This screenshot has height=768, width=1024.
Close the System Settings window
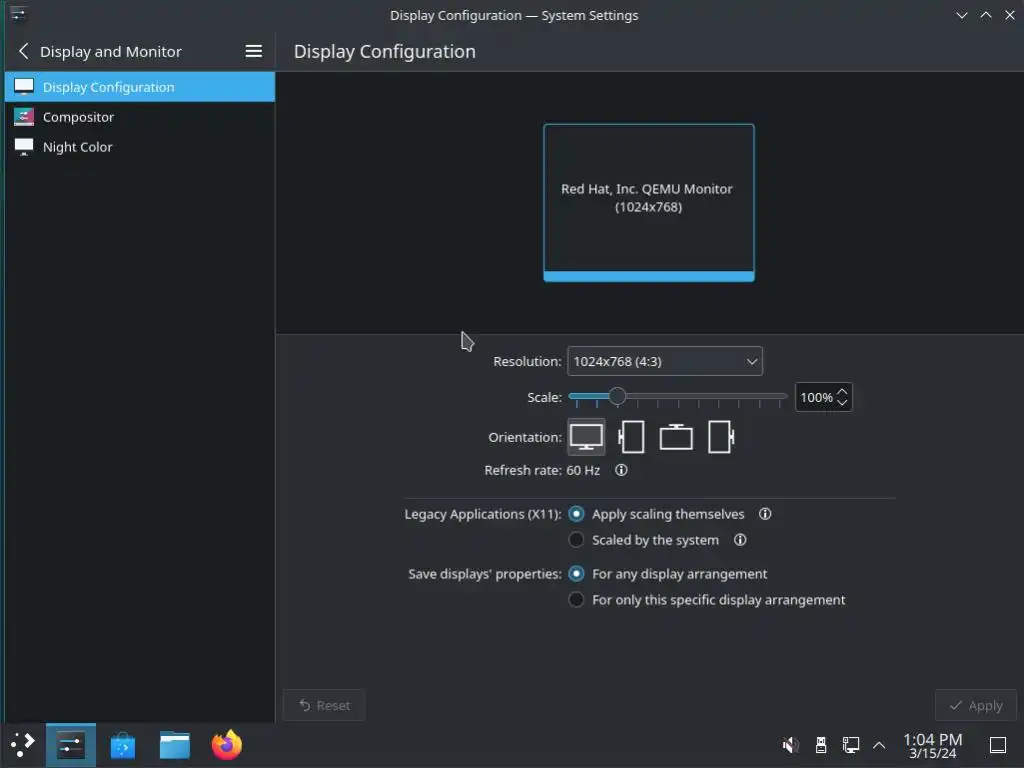[1010, 15]
